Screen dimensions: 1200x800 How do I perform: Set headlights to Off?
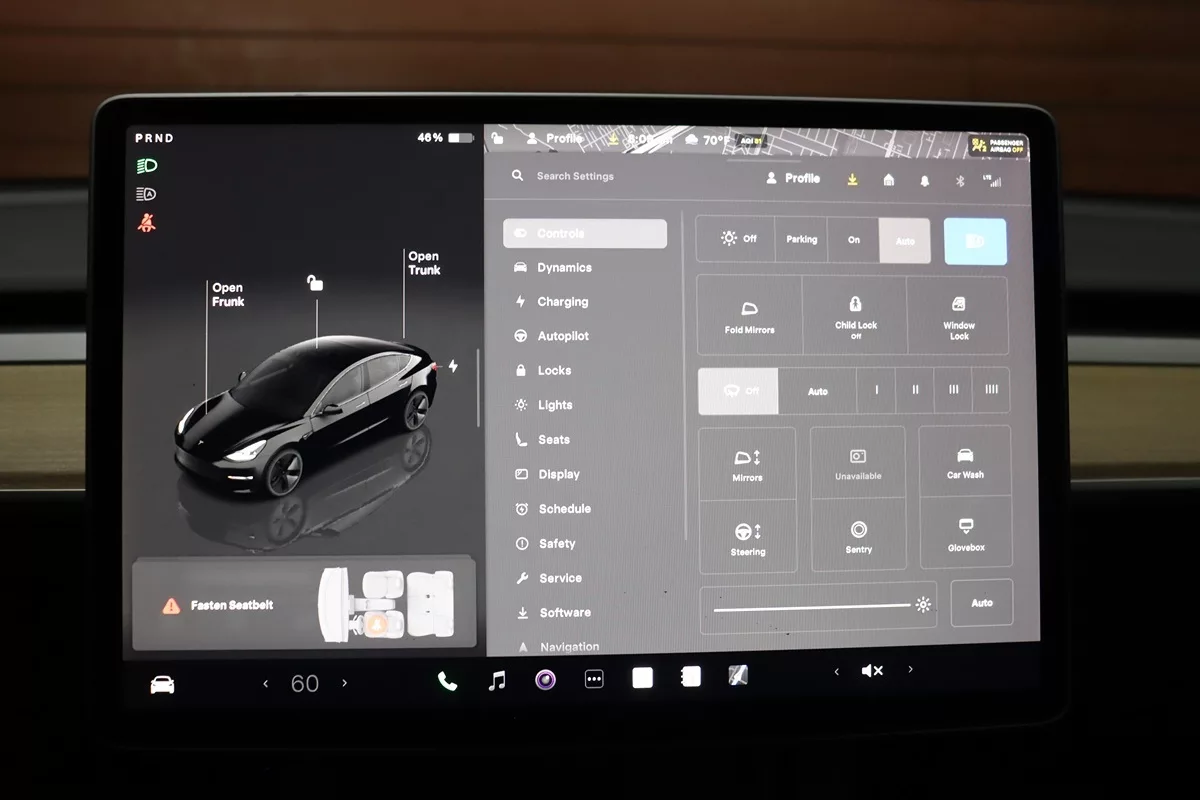(x=738, y=239)
